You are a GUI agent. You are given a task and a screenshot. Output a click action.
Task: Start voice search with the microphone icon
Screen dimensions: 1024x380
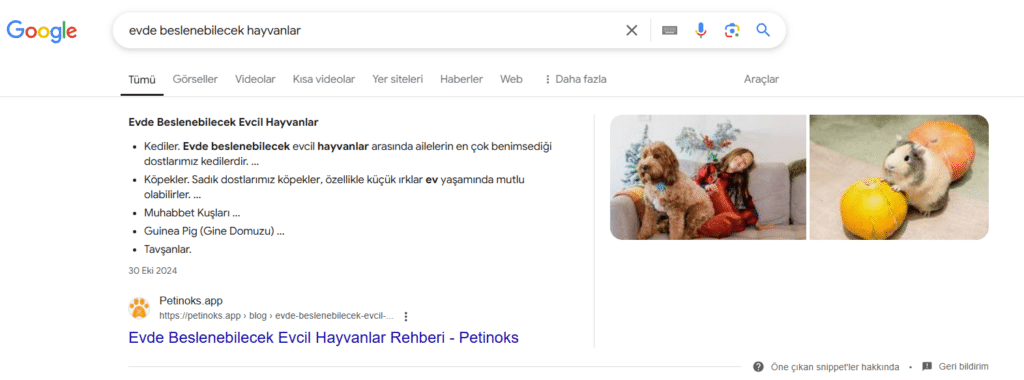(701, 30)
